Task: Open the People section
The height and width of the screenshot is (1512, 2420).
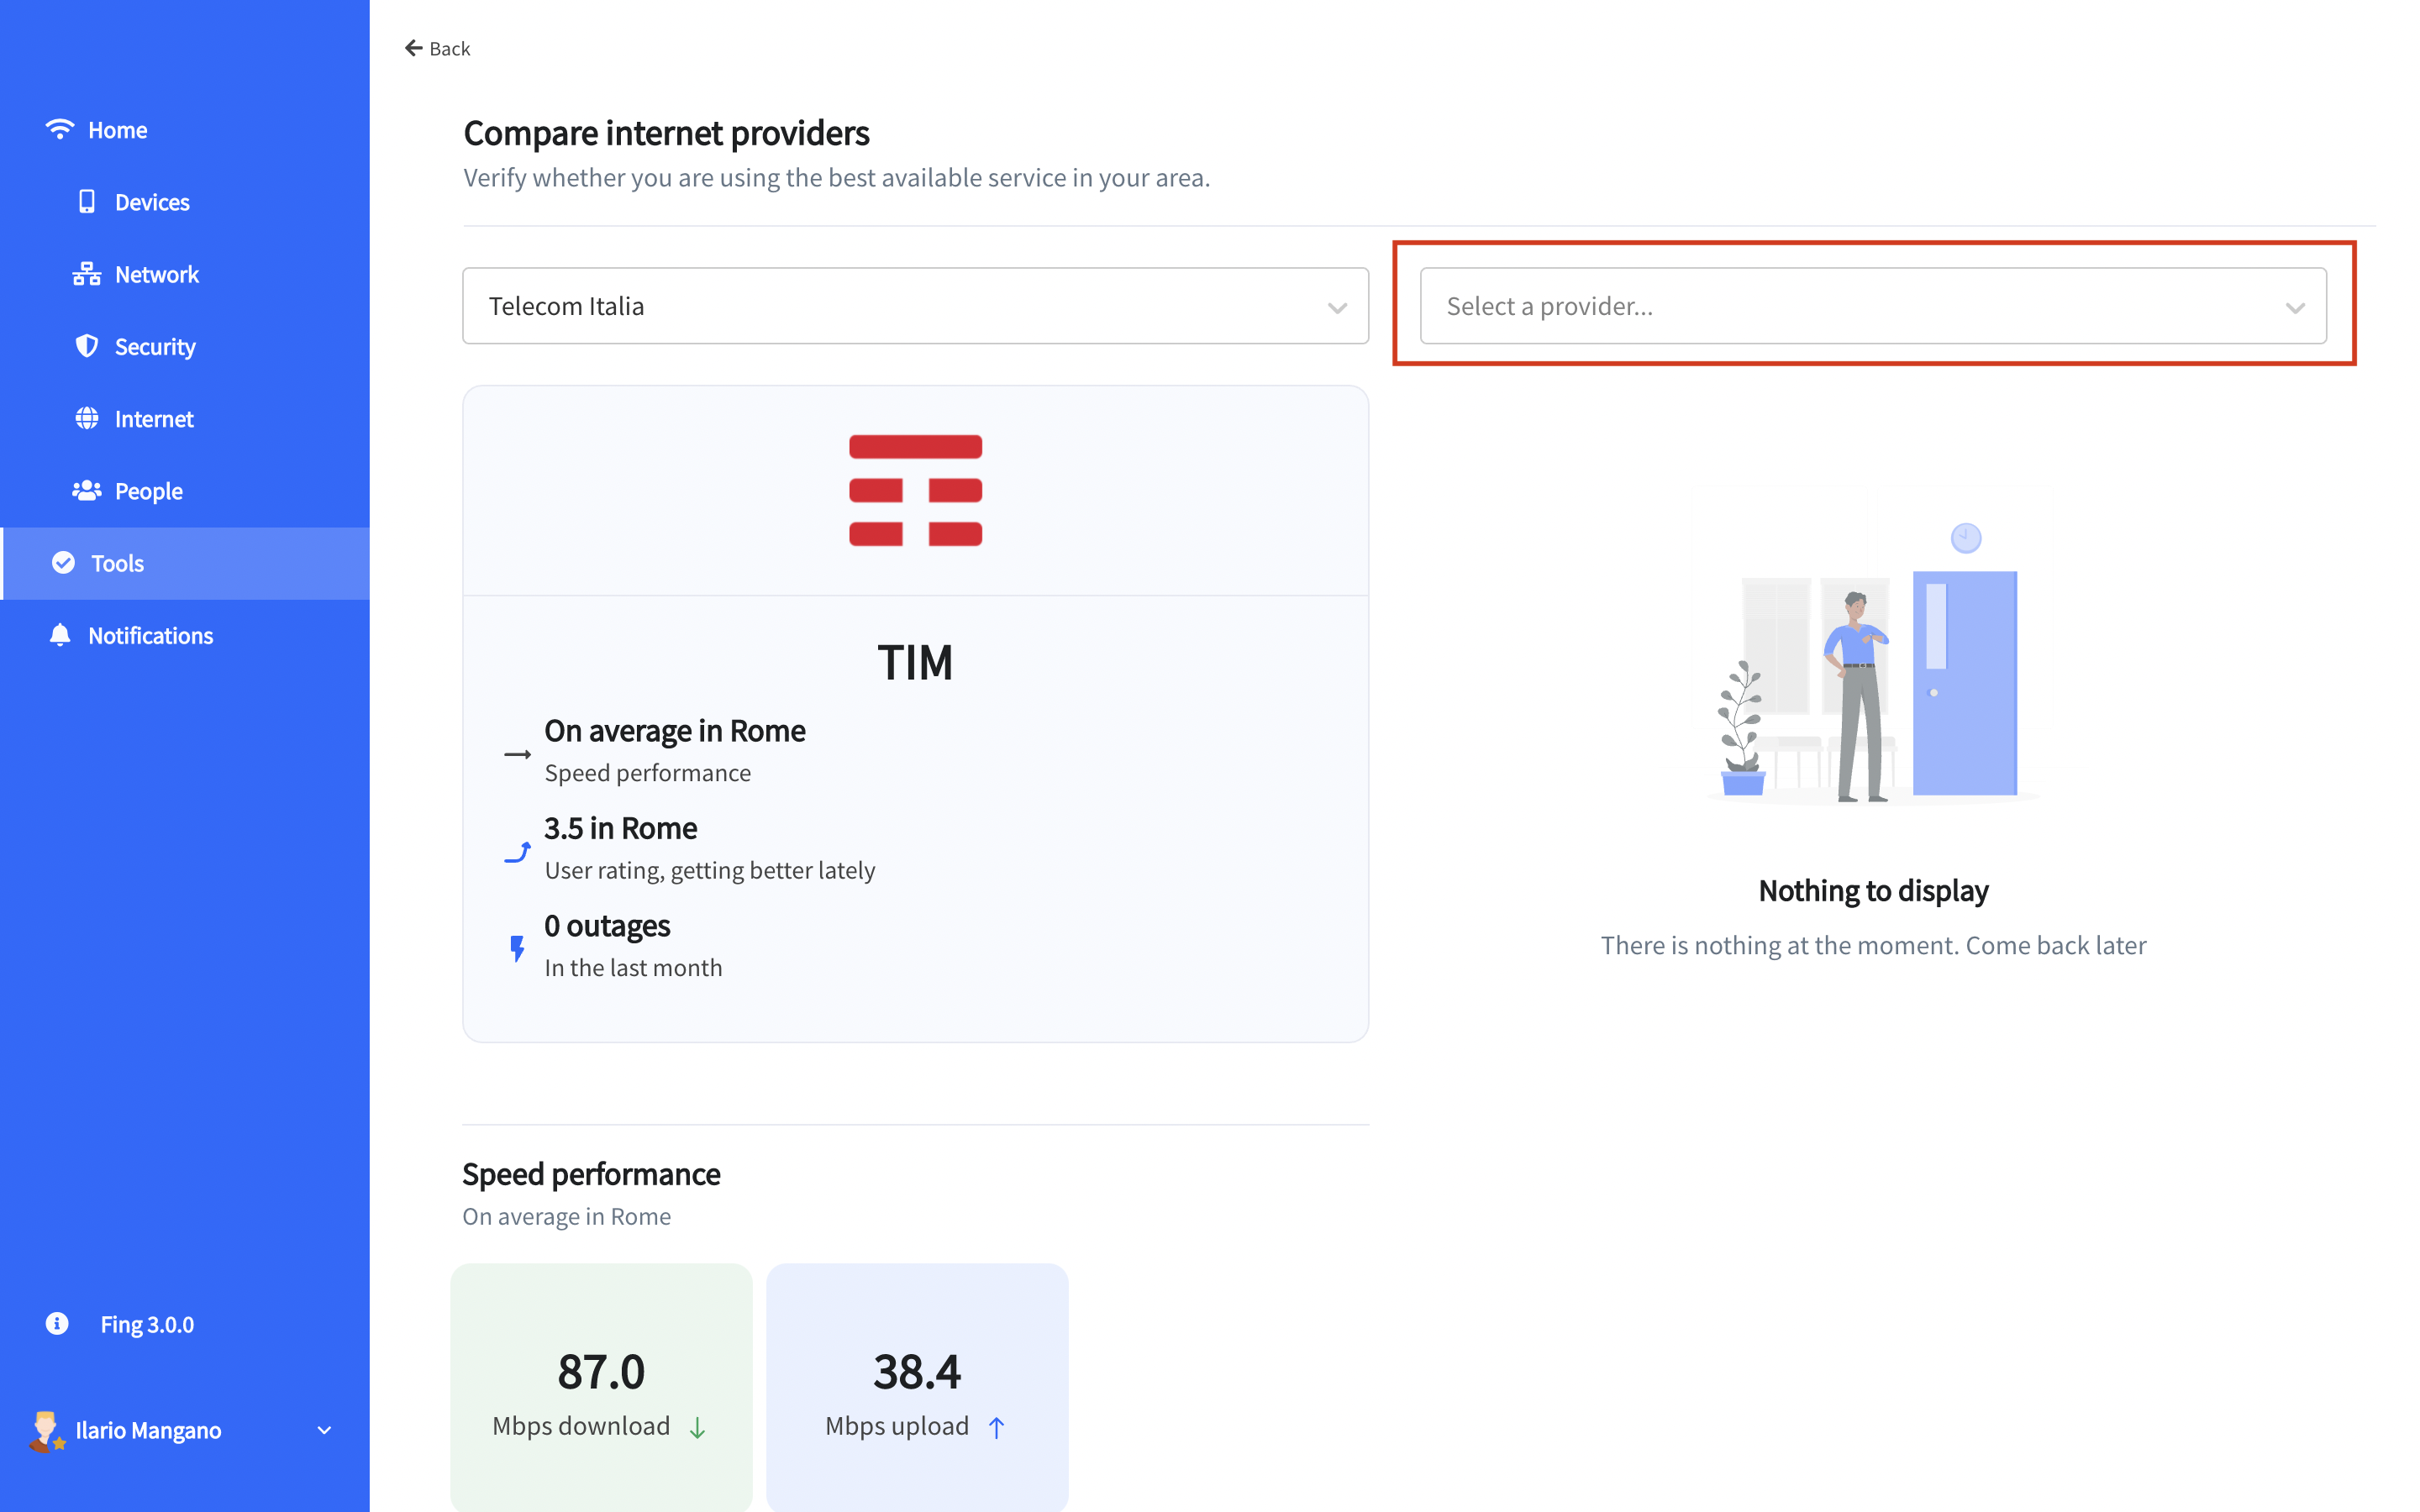Action: (185, 490)
